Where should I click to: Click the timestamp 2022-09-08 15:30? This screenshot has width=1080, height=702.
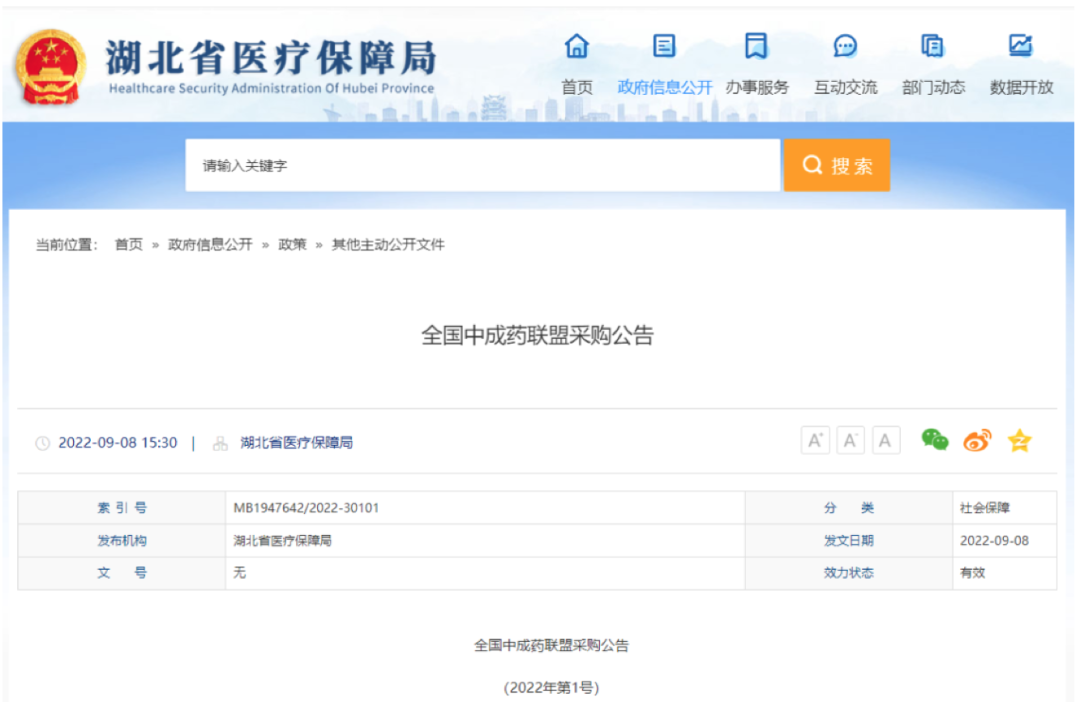(118, 443)
